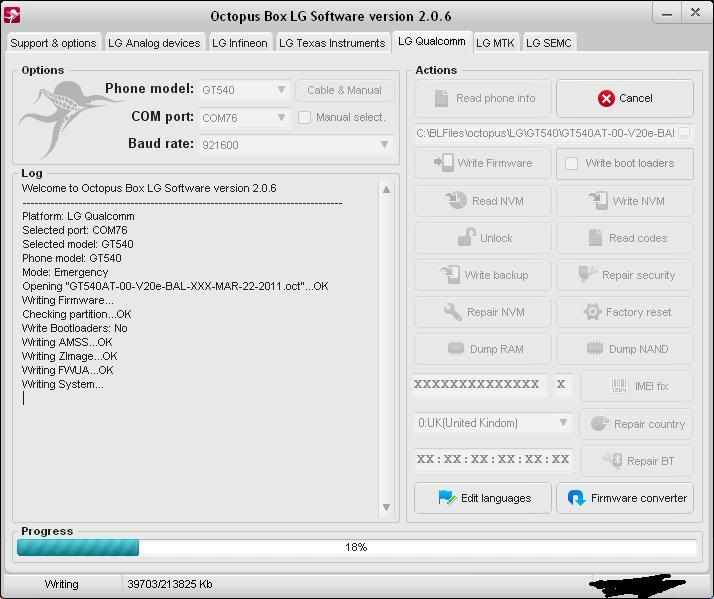The image size is (714, 599).
Task: Click the Repair NVM wrench icon
Action: 453,312
